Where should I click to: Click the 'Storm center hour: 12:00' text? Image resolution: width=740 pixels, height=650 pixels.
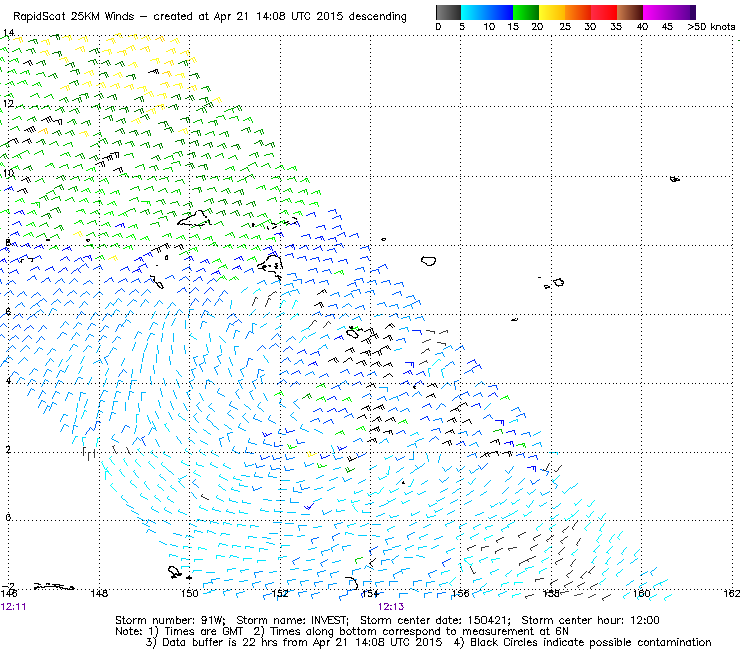click(590, 620)
